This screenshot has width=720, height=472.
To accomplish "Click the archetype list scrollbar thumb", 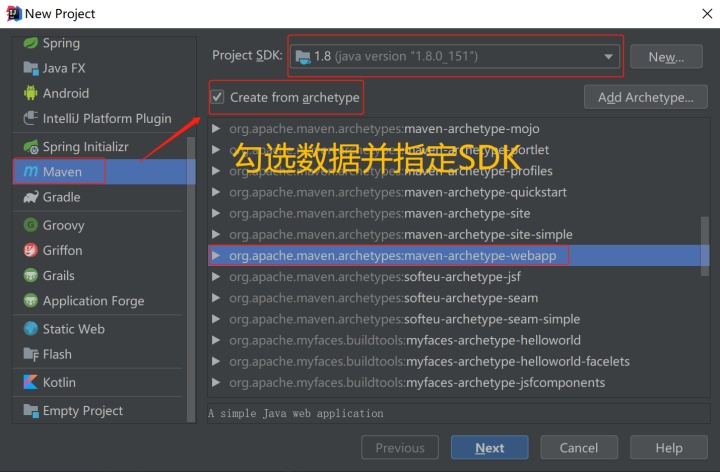I will [705, 246].
